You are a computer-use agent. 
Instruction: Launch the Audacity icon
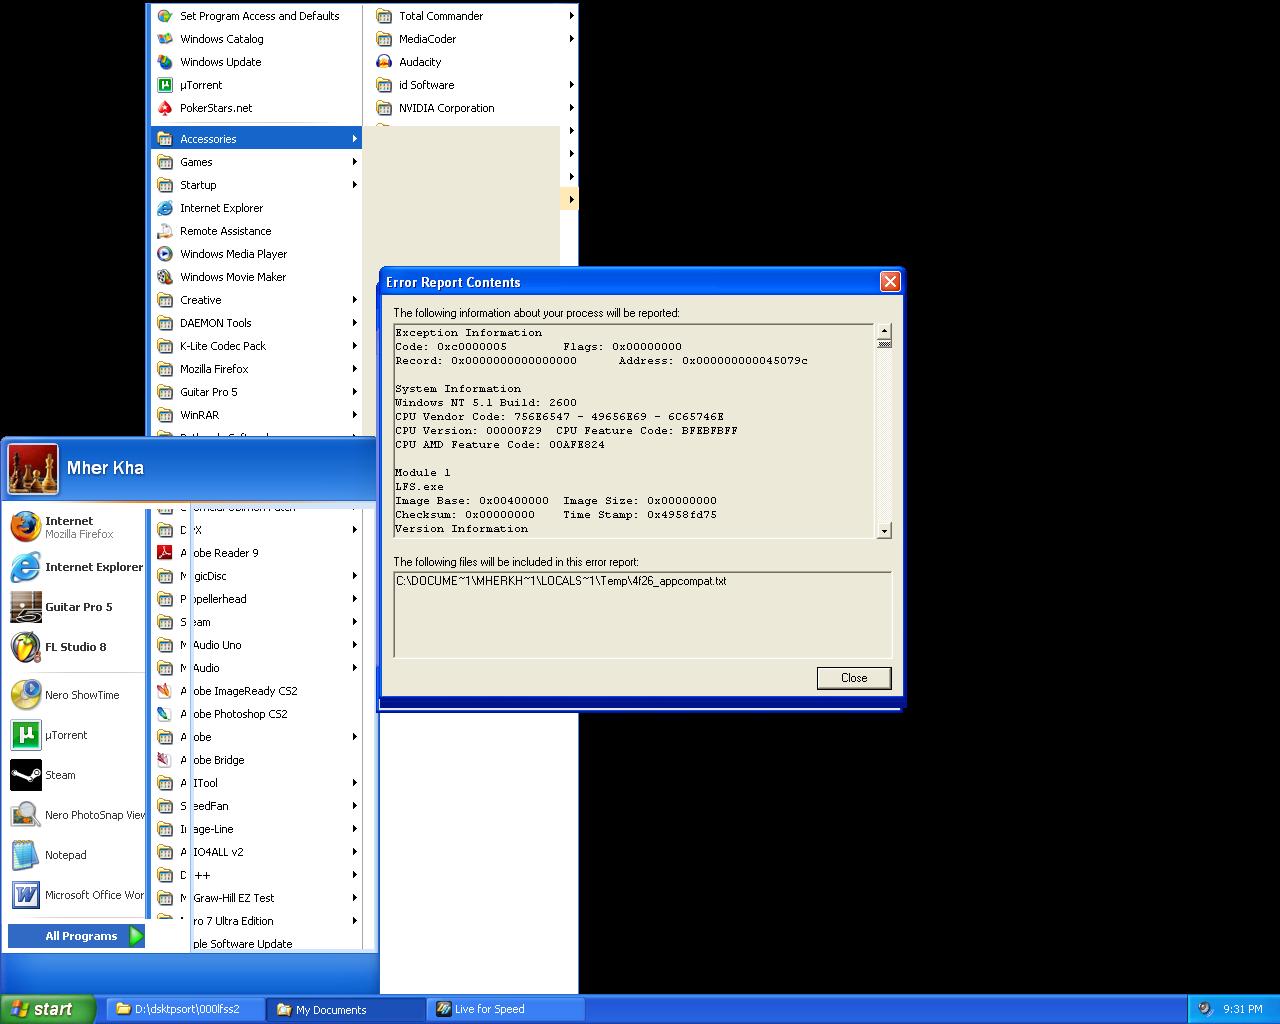click(384, 62)
